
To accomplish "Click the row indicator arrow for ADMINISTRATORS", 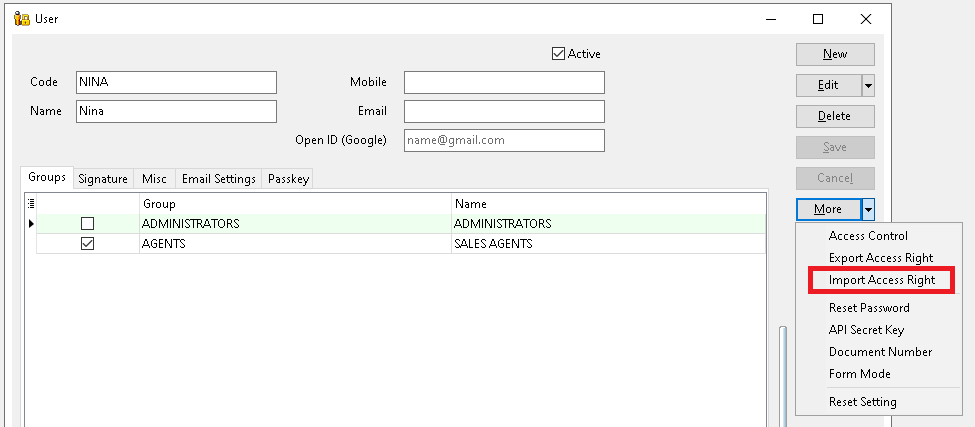I will [x=31, y=223].
